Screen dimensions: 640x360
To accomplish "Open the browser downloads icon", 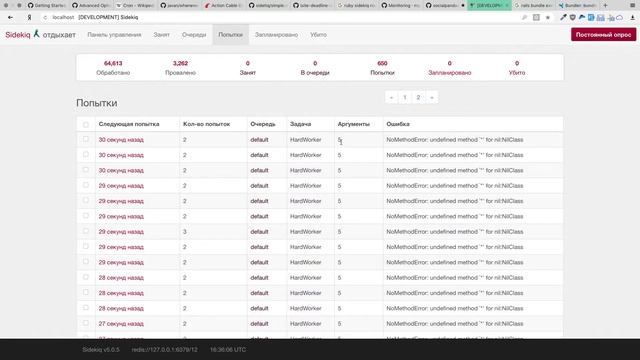I will point(633,18).
